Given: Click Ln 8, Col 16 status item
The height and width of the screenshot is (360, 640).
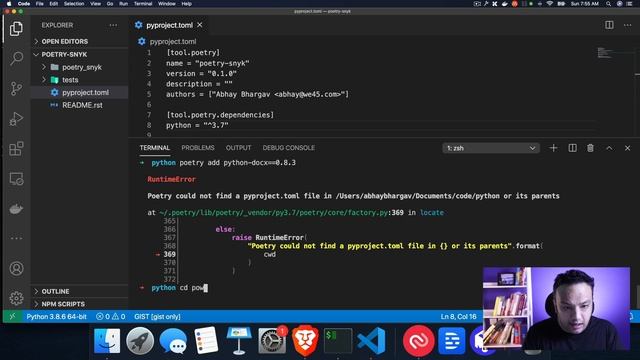Looking at the screenshot, I should pyautogui.click(x=458, y=316).
